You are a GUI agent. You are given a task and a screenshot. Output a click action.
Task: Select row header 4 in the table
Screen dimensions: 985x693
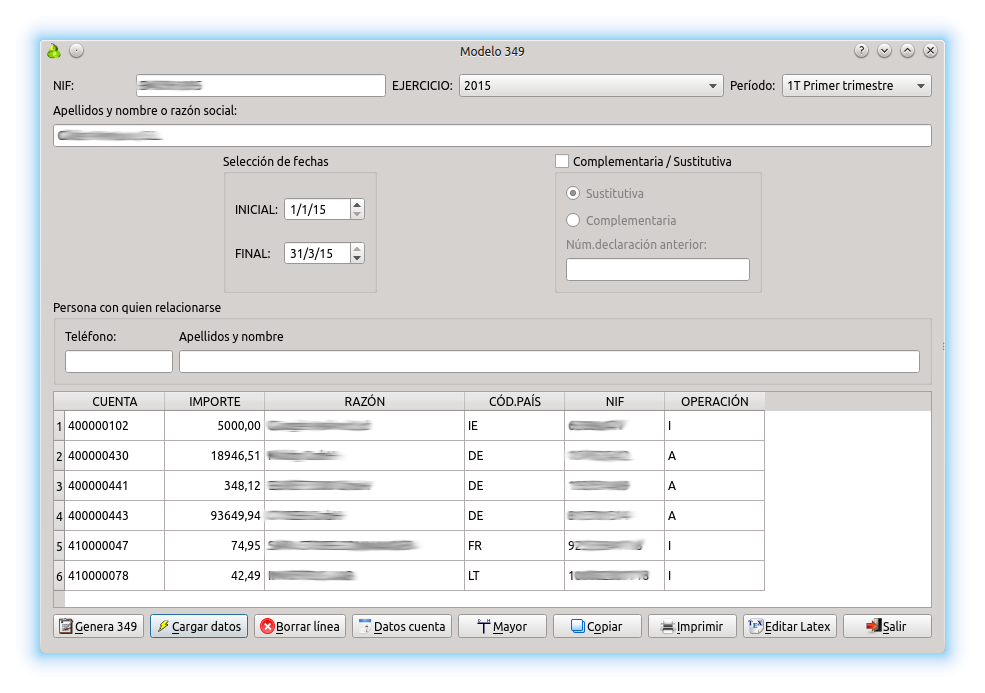(x=59, y=516)
